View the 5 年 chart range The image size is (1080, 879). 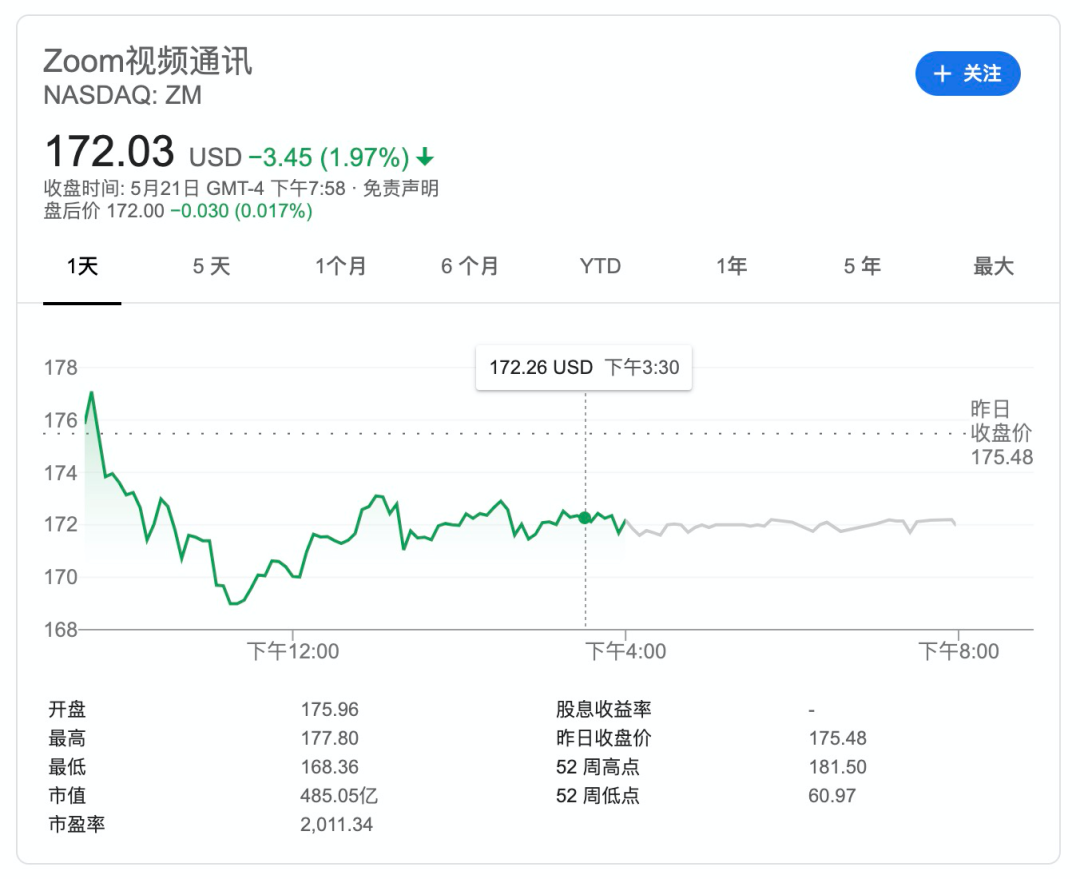tap(862, 266)
